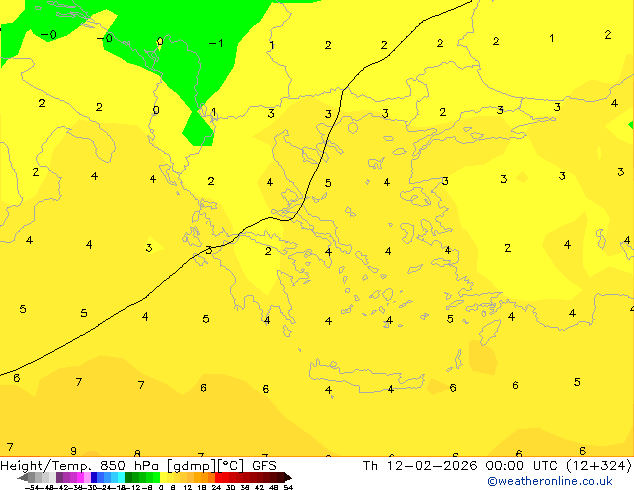Click the '54' legend scale label
This screenshot has height=490, width=634.
point(288,487)
